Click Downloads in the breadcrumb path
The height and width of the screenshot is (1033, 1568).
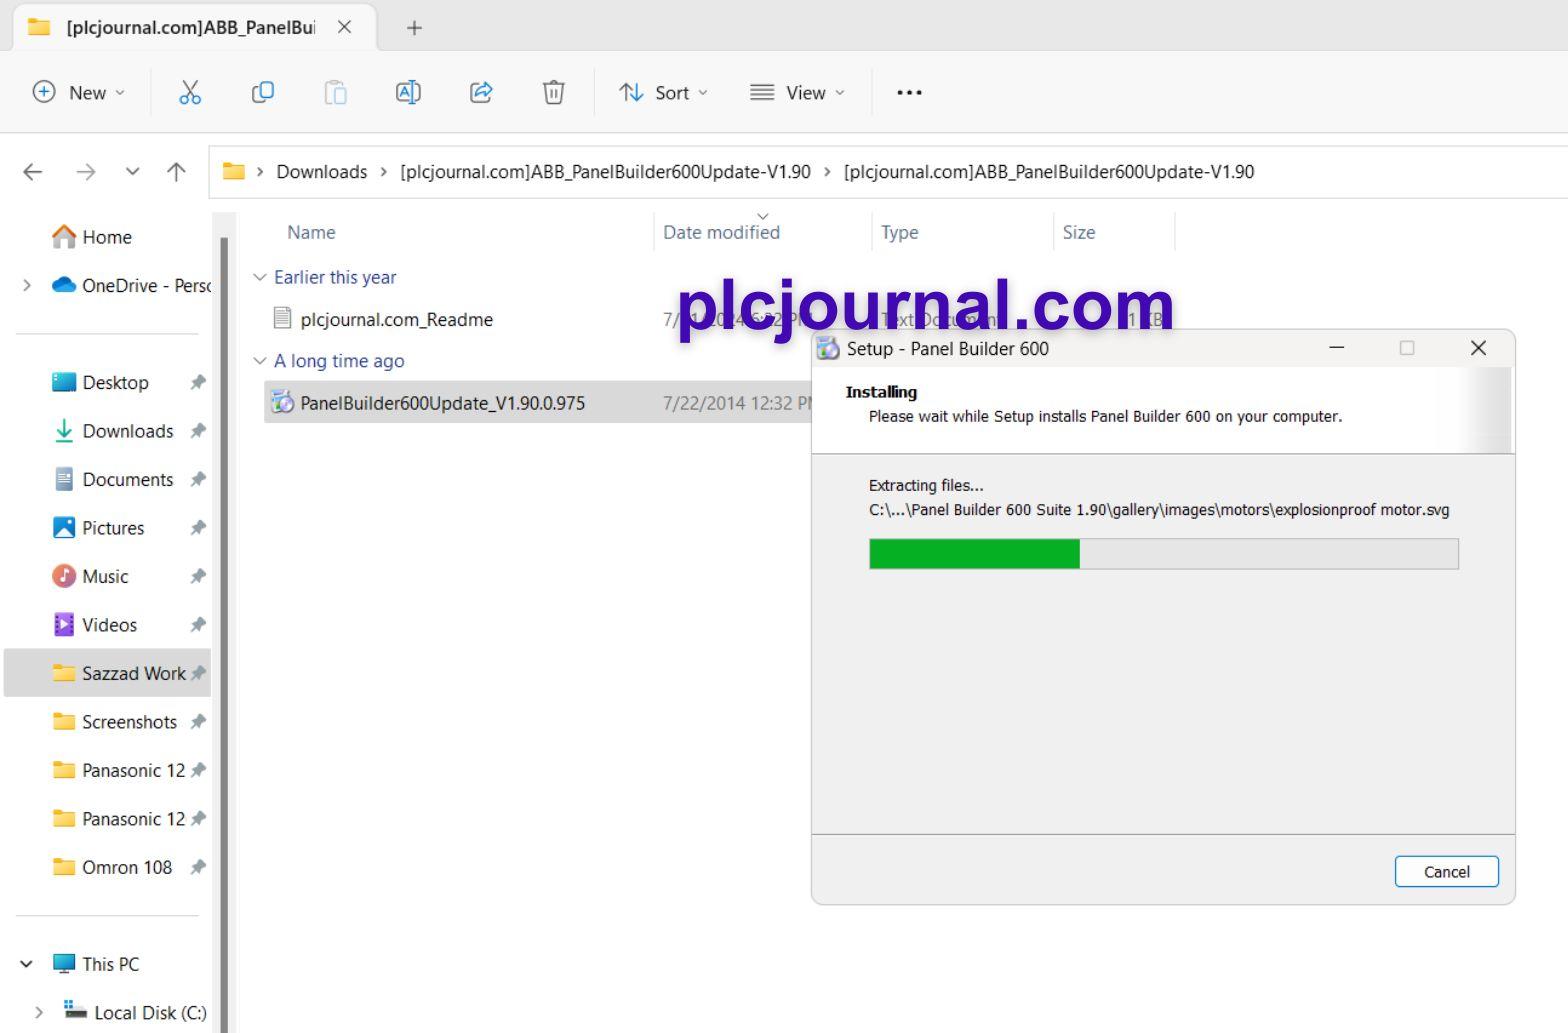322,172
